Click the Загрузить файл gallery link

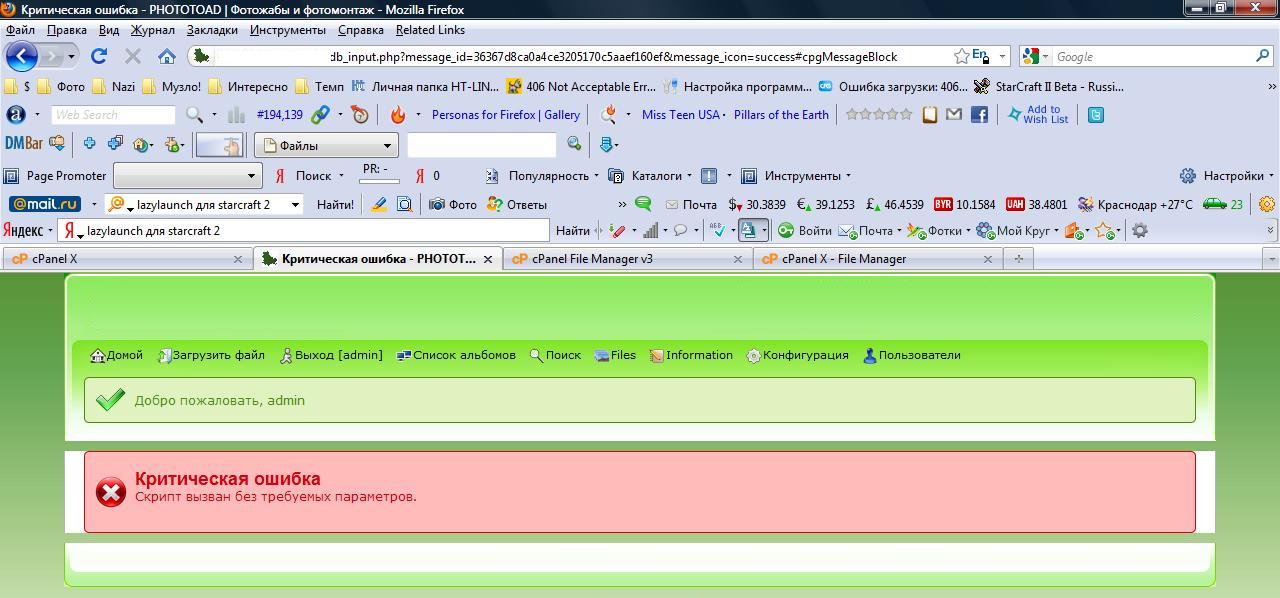pos(211,355)
